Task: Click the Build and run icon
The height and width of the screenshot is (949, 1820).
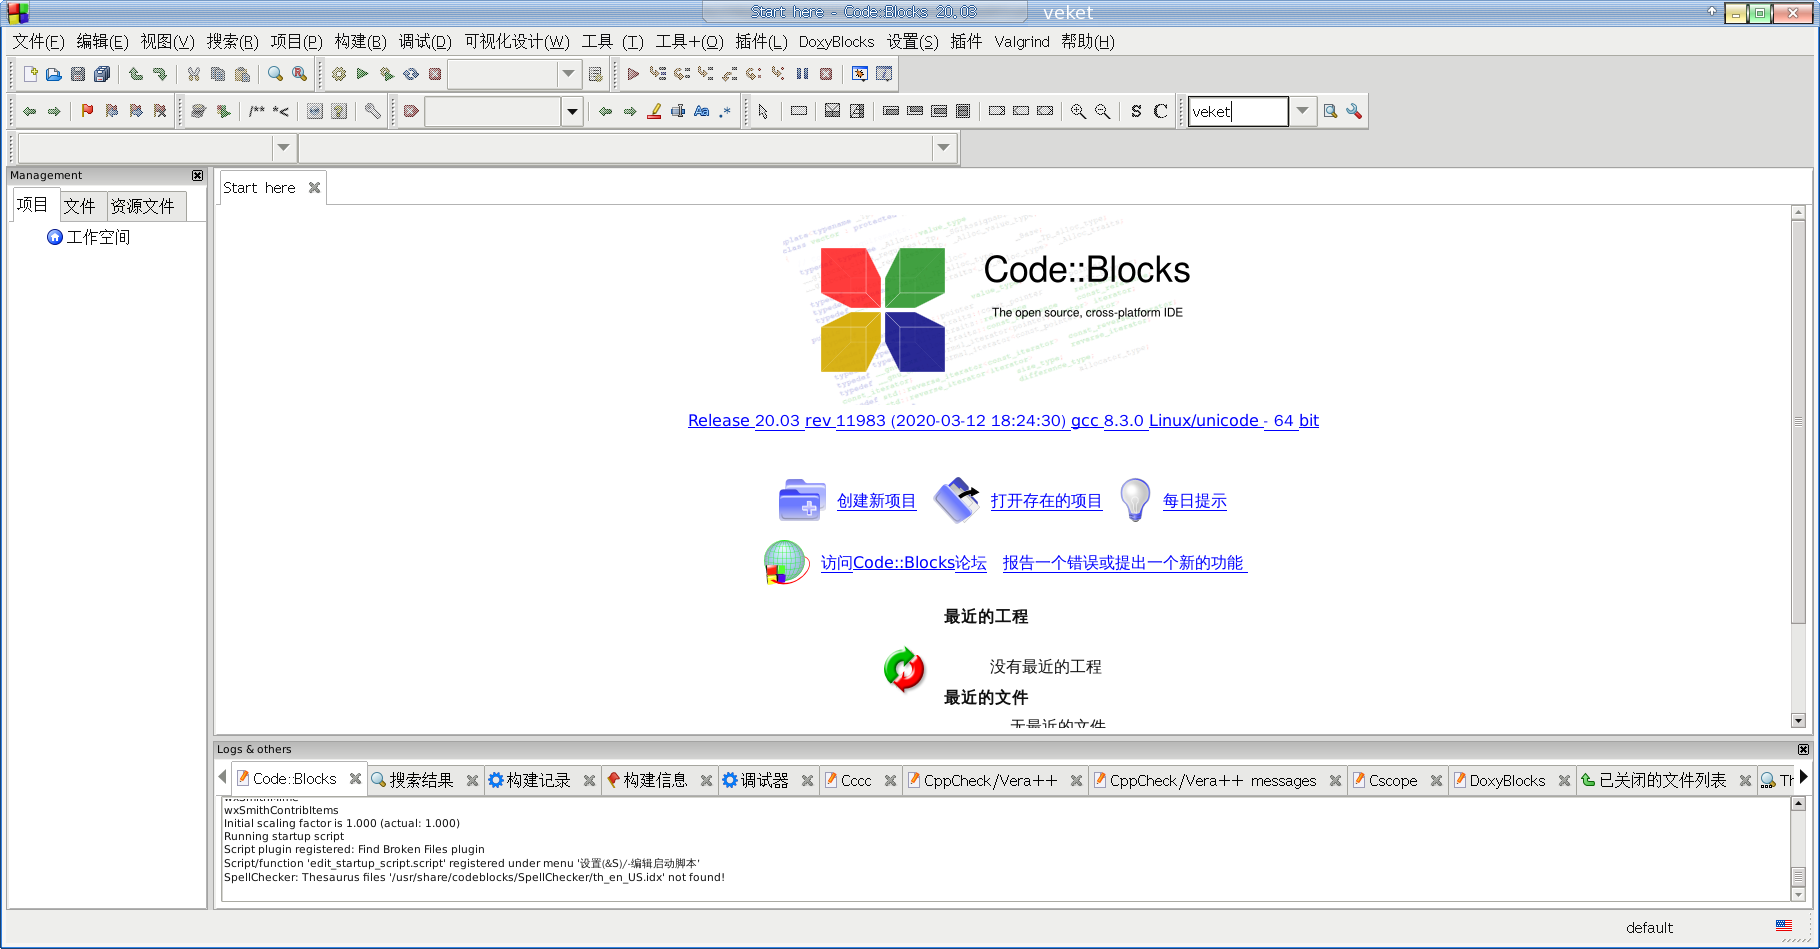Action: [387, 74]
